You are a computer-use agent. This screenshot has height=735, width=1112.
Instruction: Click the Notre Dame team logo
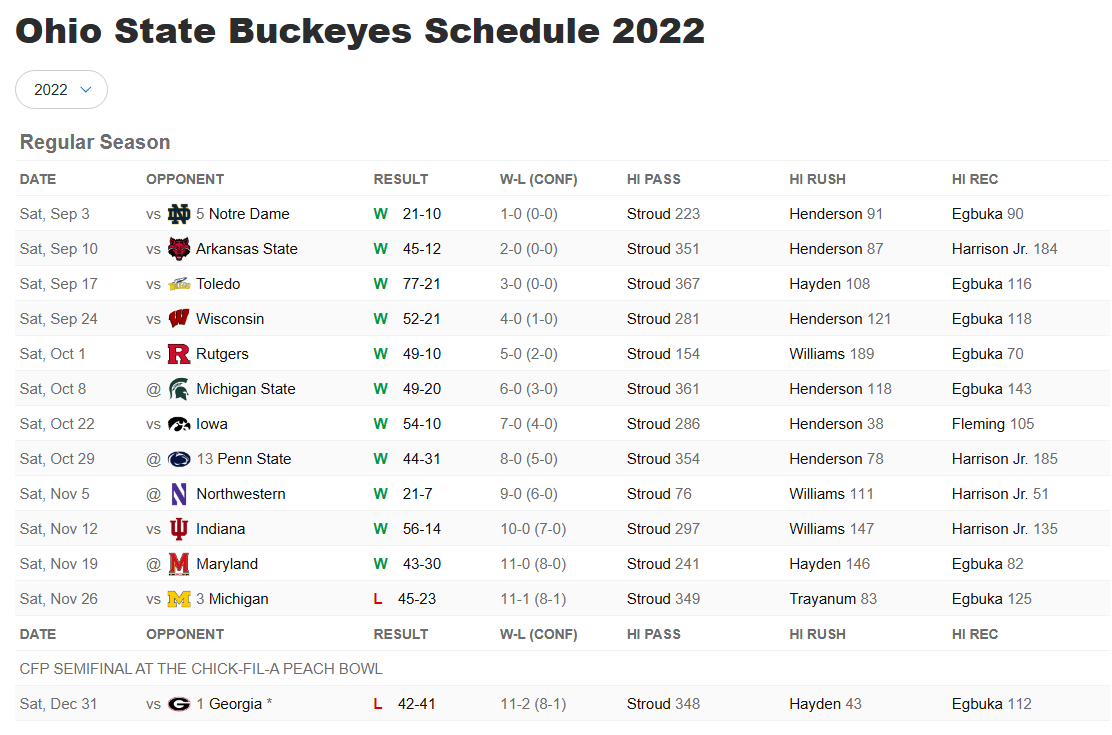coord(179,214)
